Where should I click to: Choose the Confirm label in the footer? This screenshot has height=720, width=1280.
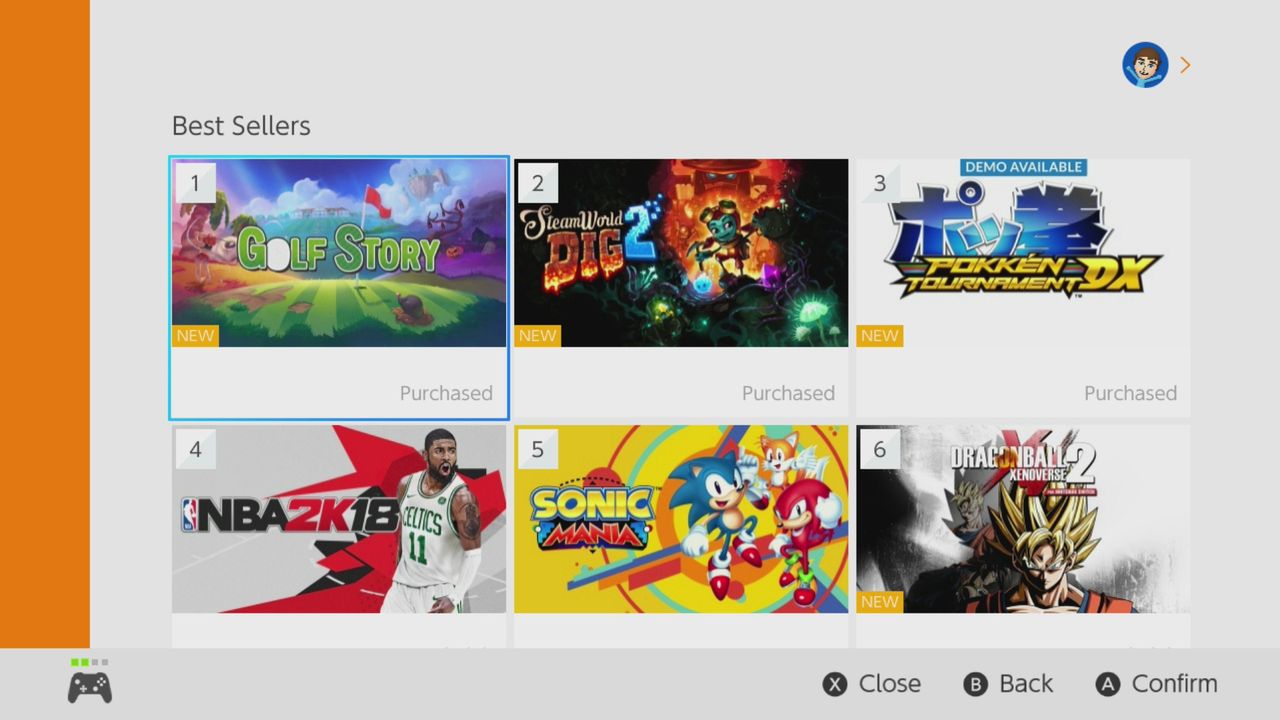click(1175, 684)
